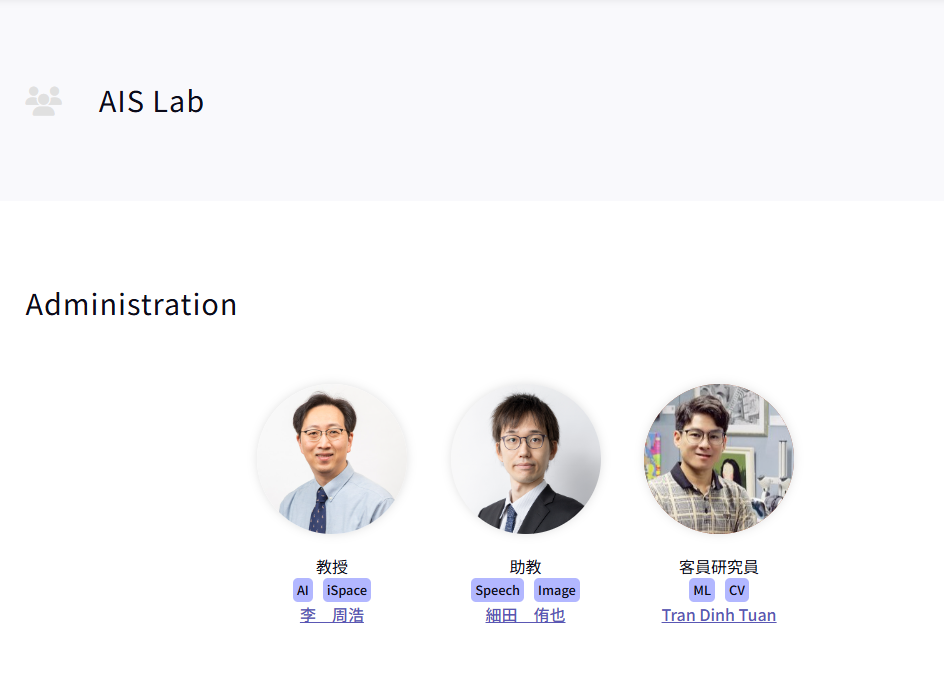
Task: Select the CV tag badge
Action: [737, 590]
